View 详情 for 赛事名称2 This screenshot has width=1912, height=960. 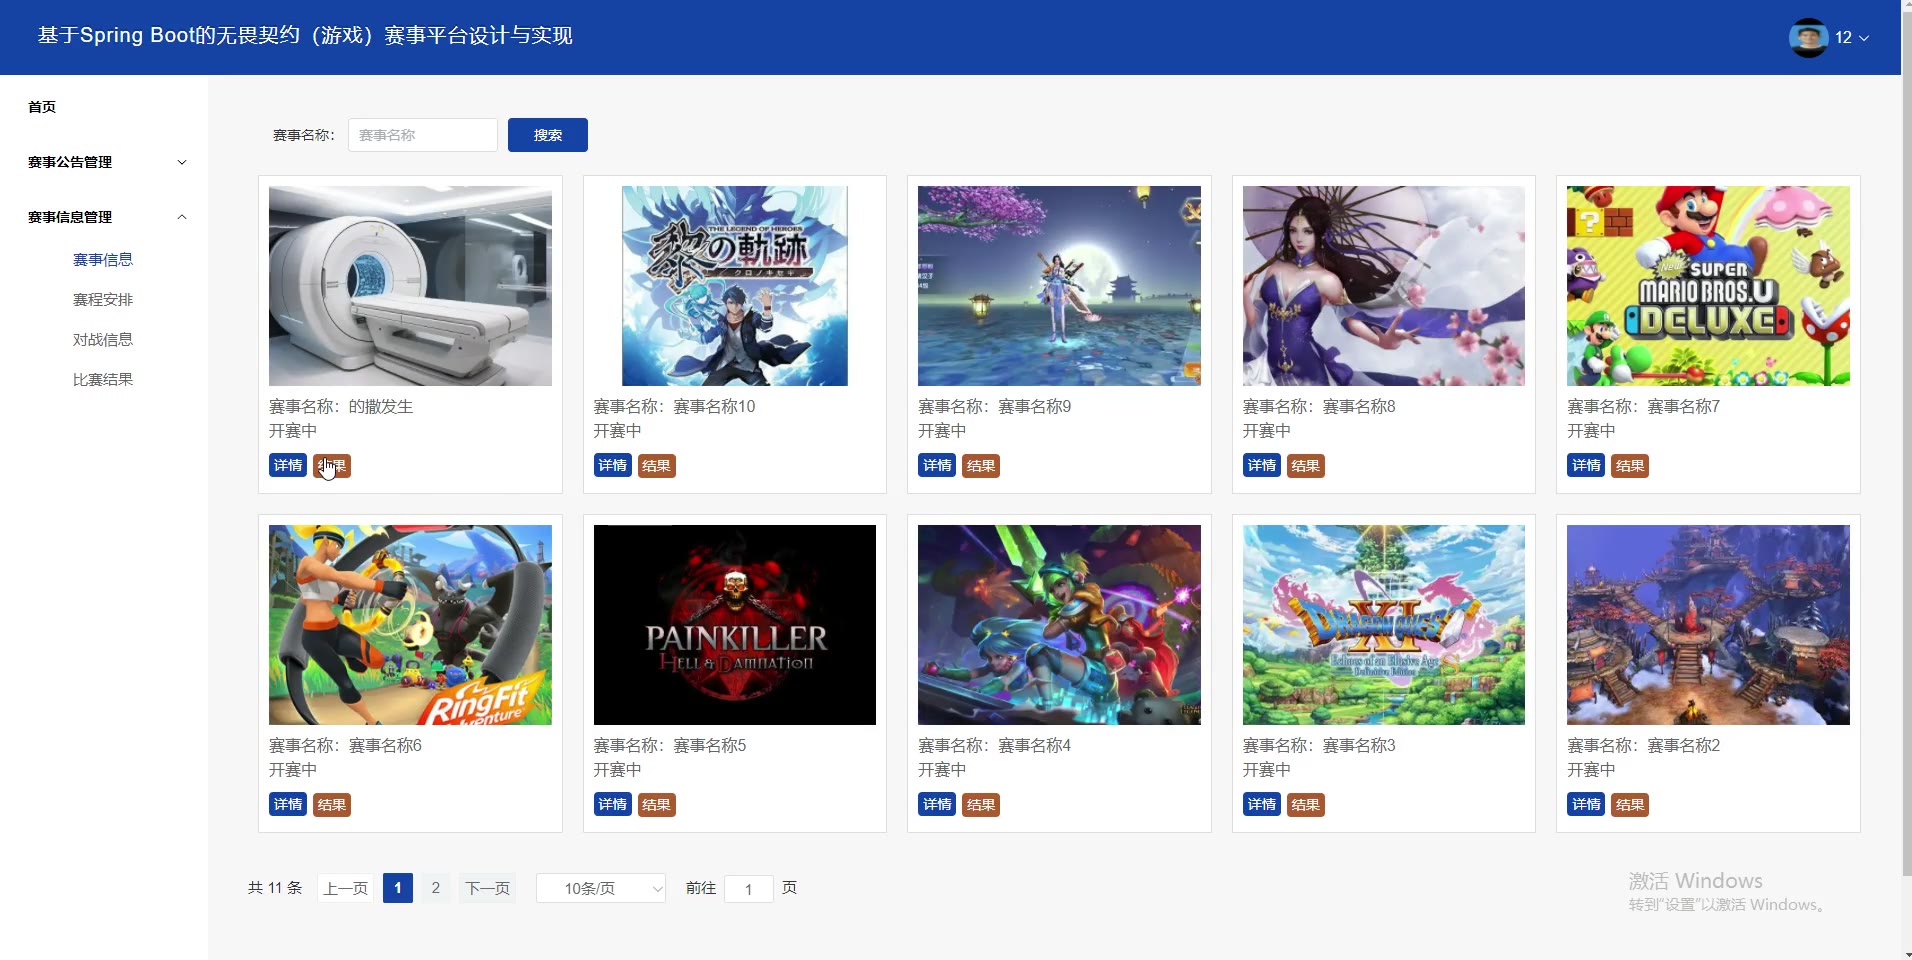pyautogui.click(x=1586, y=804)
